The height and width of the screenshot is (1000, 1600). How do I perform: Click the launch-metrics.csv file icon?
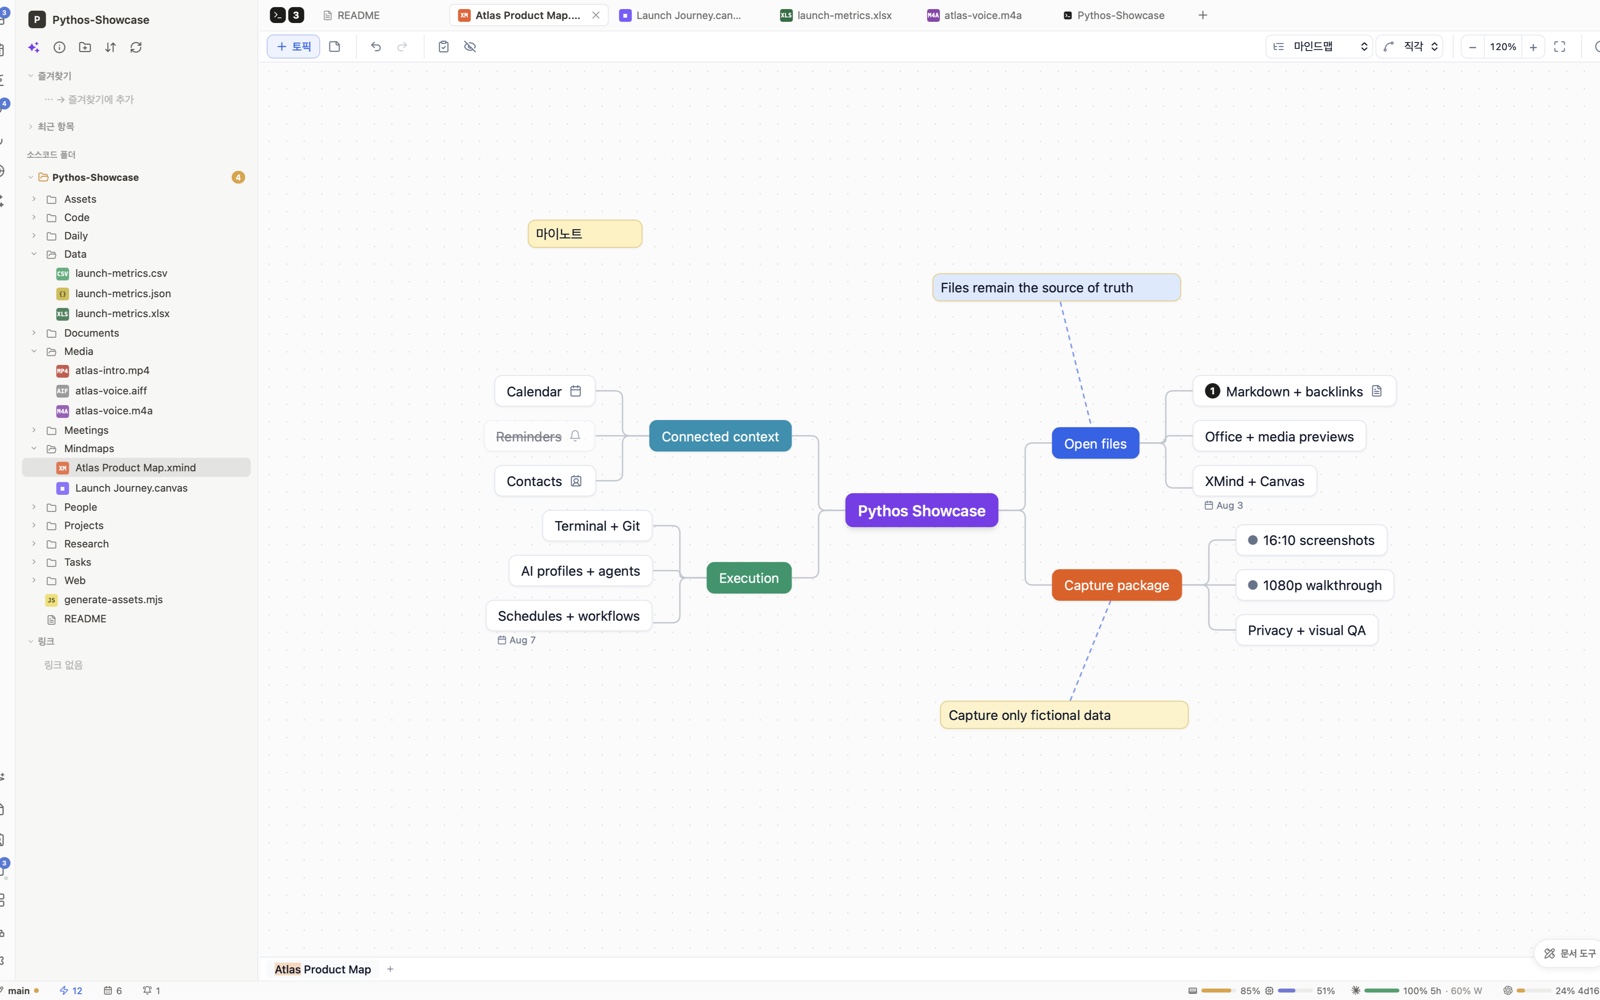click(x=62, y=273)
